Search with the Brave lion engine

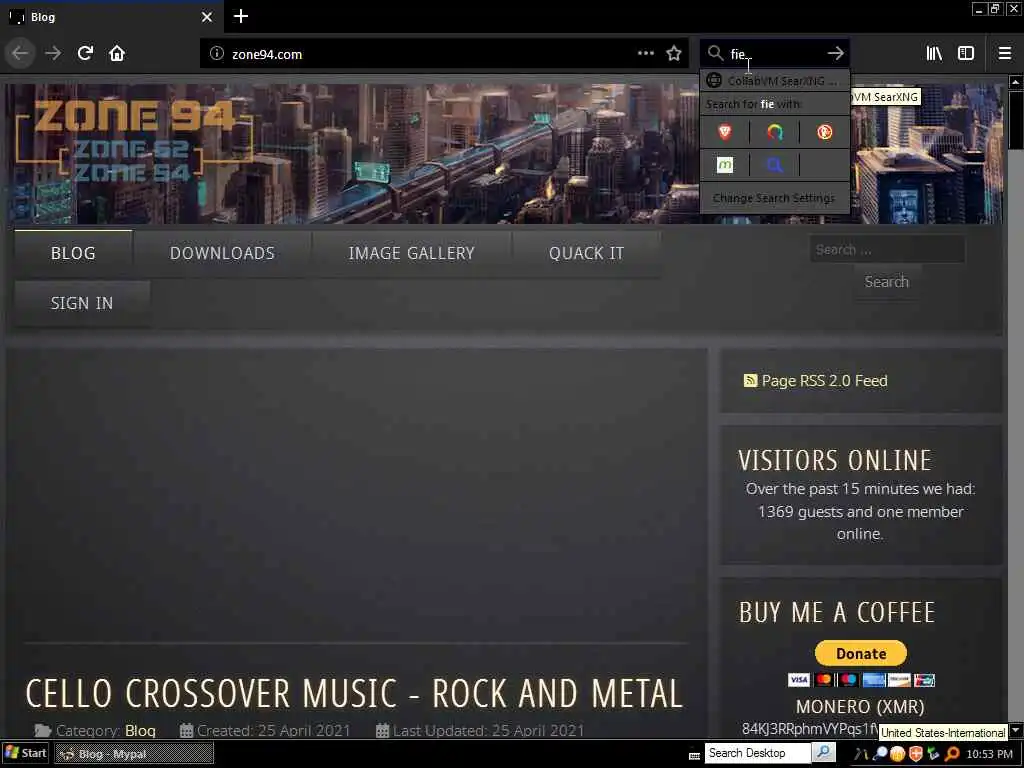pos(725,133)
